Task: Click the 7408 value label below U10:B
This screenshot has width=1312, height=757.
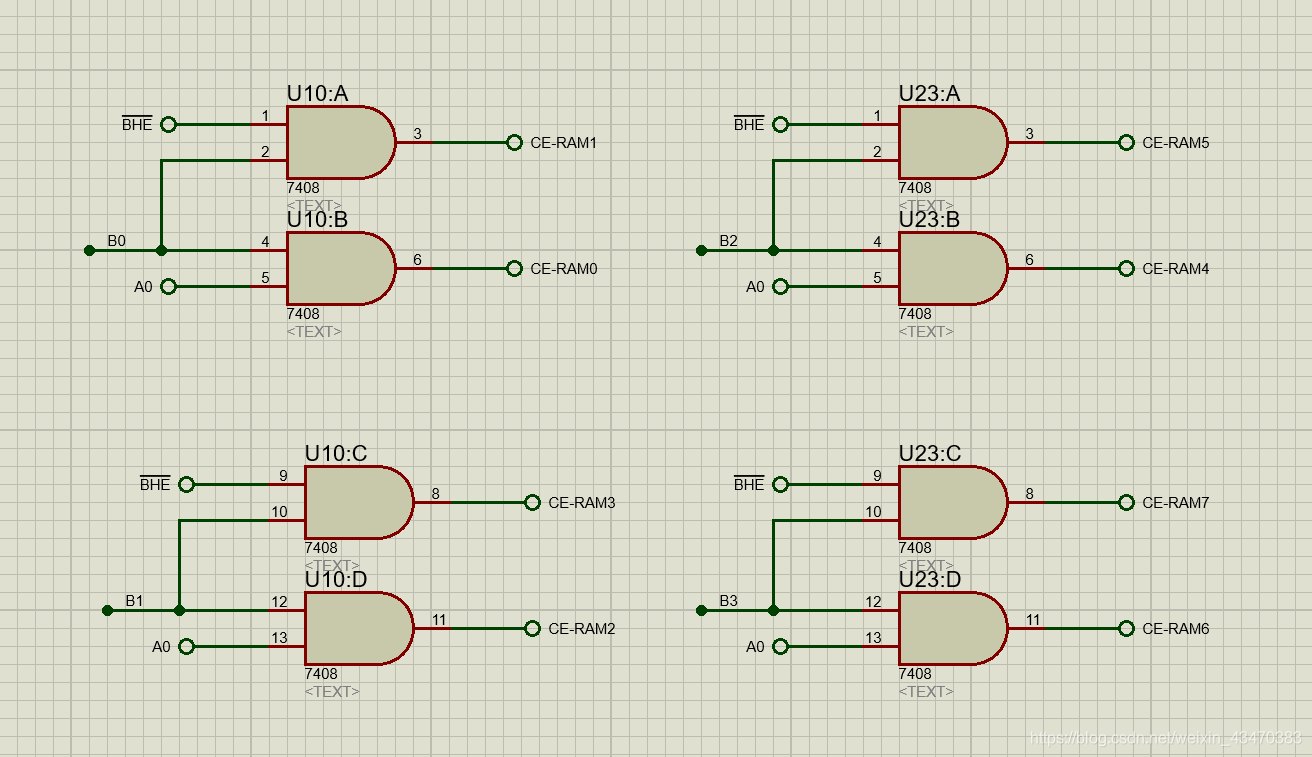Action: click(x=303, y=314)
